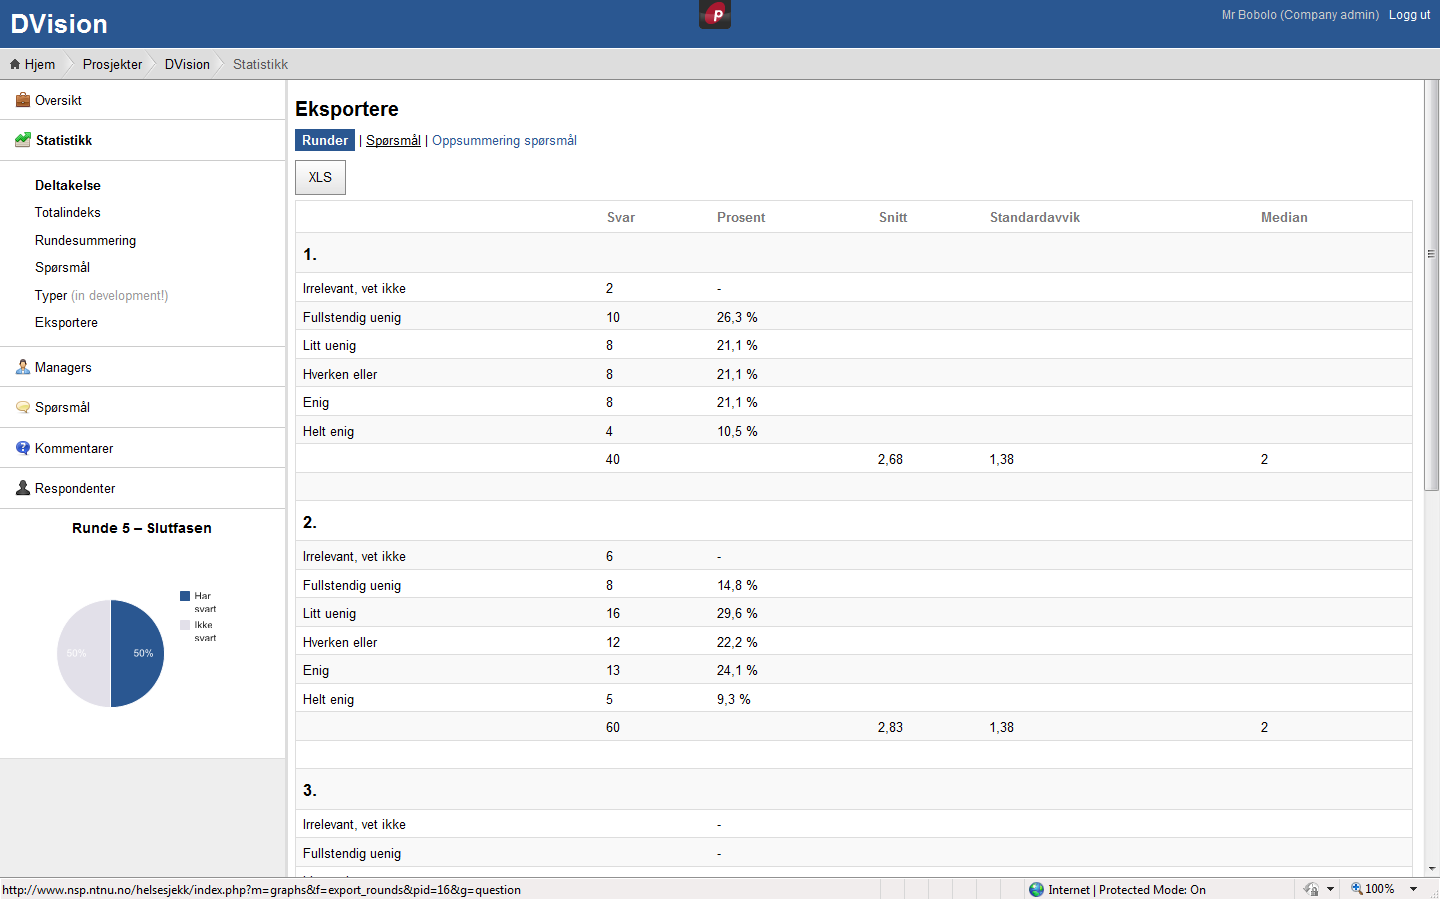Click the Snitt column header
The height and width of the screenshot is (900, 1440).
[893, 217]
